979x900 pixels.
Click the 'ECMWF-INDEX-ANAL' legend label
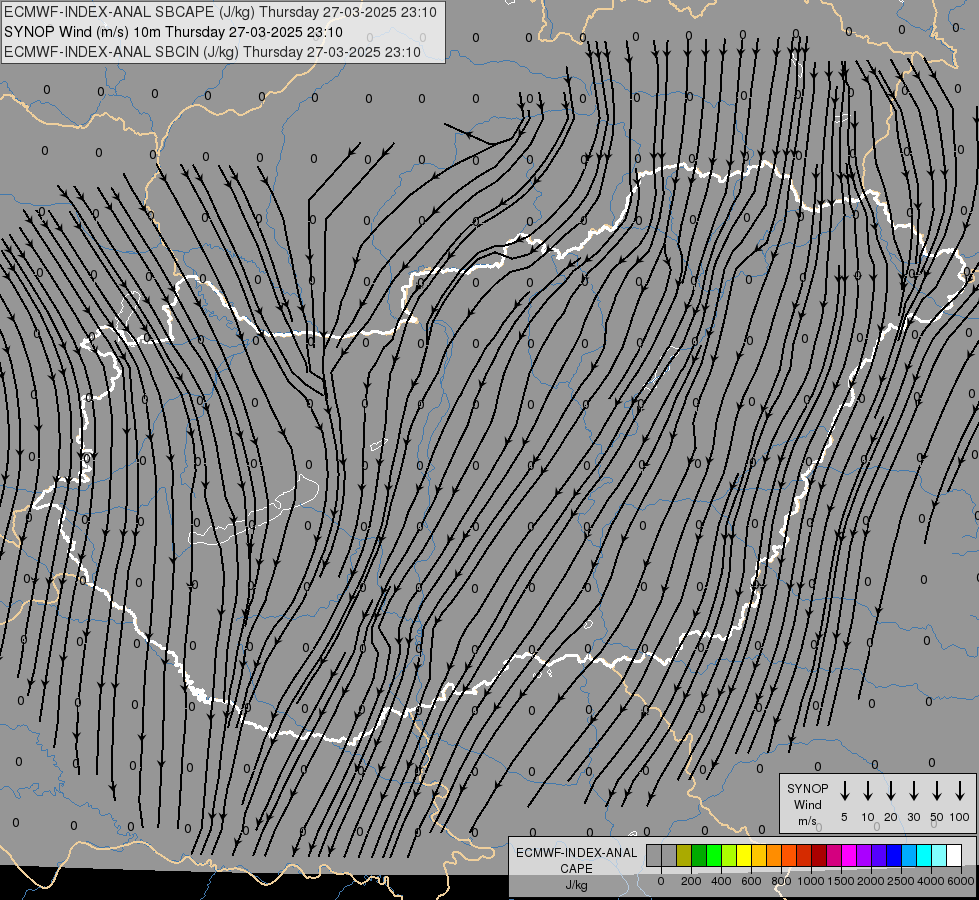(576, 853)
